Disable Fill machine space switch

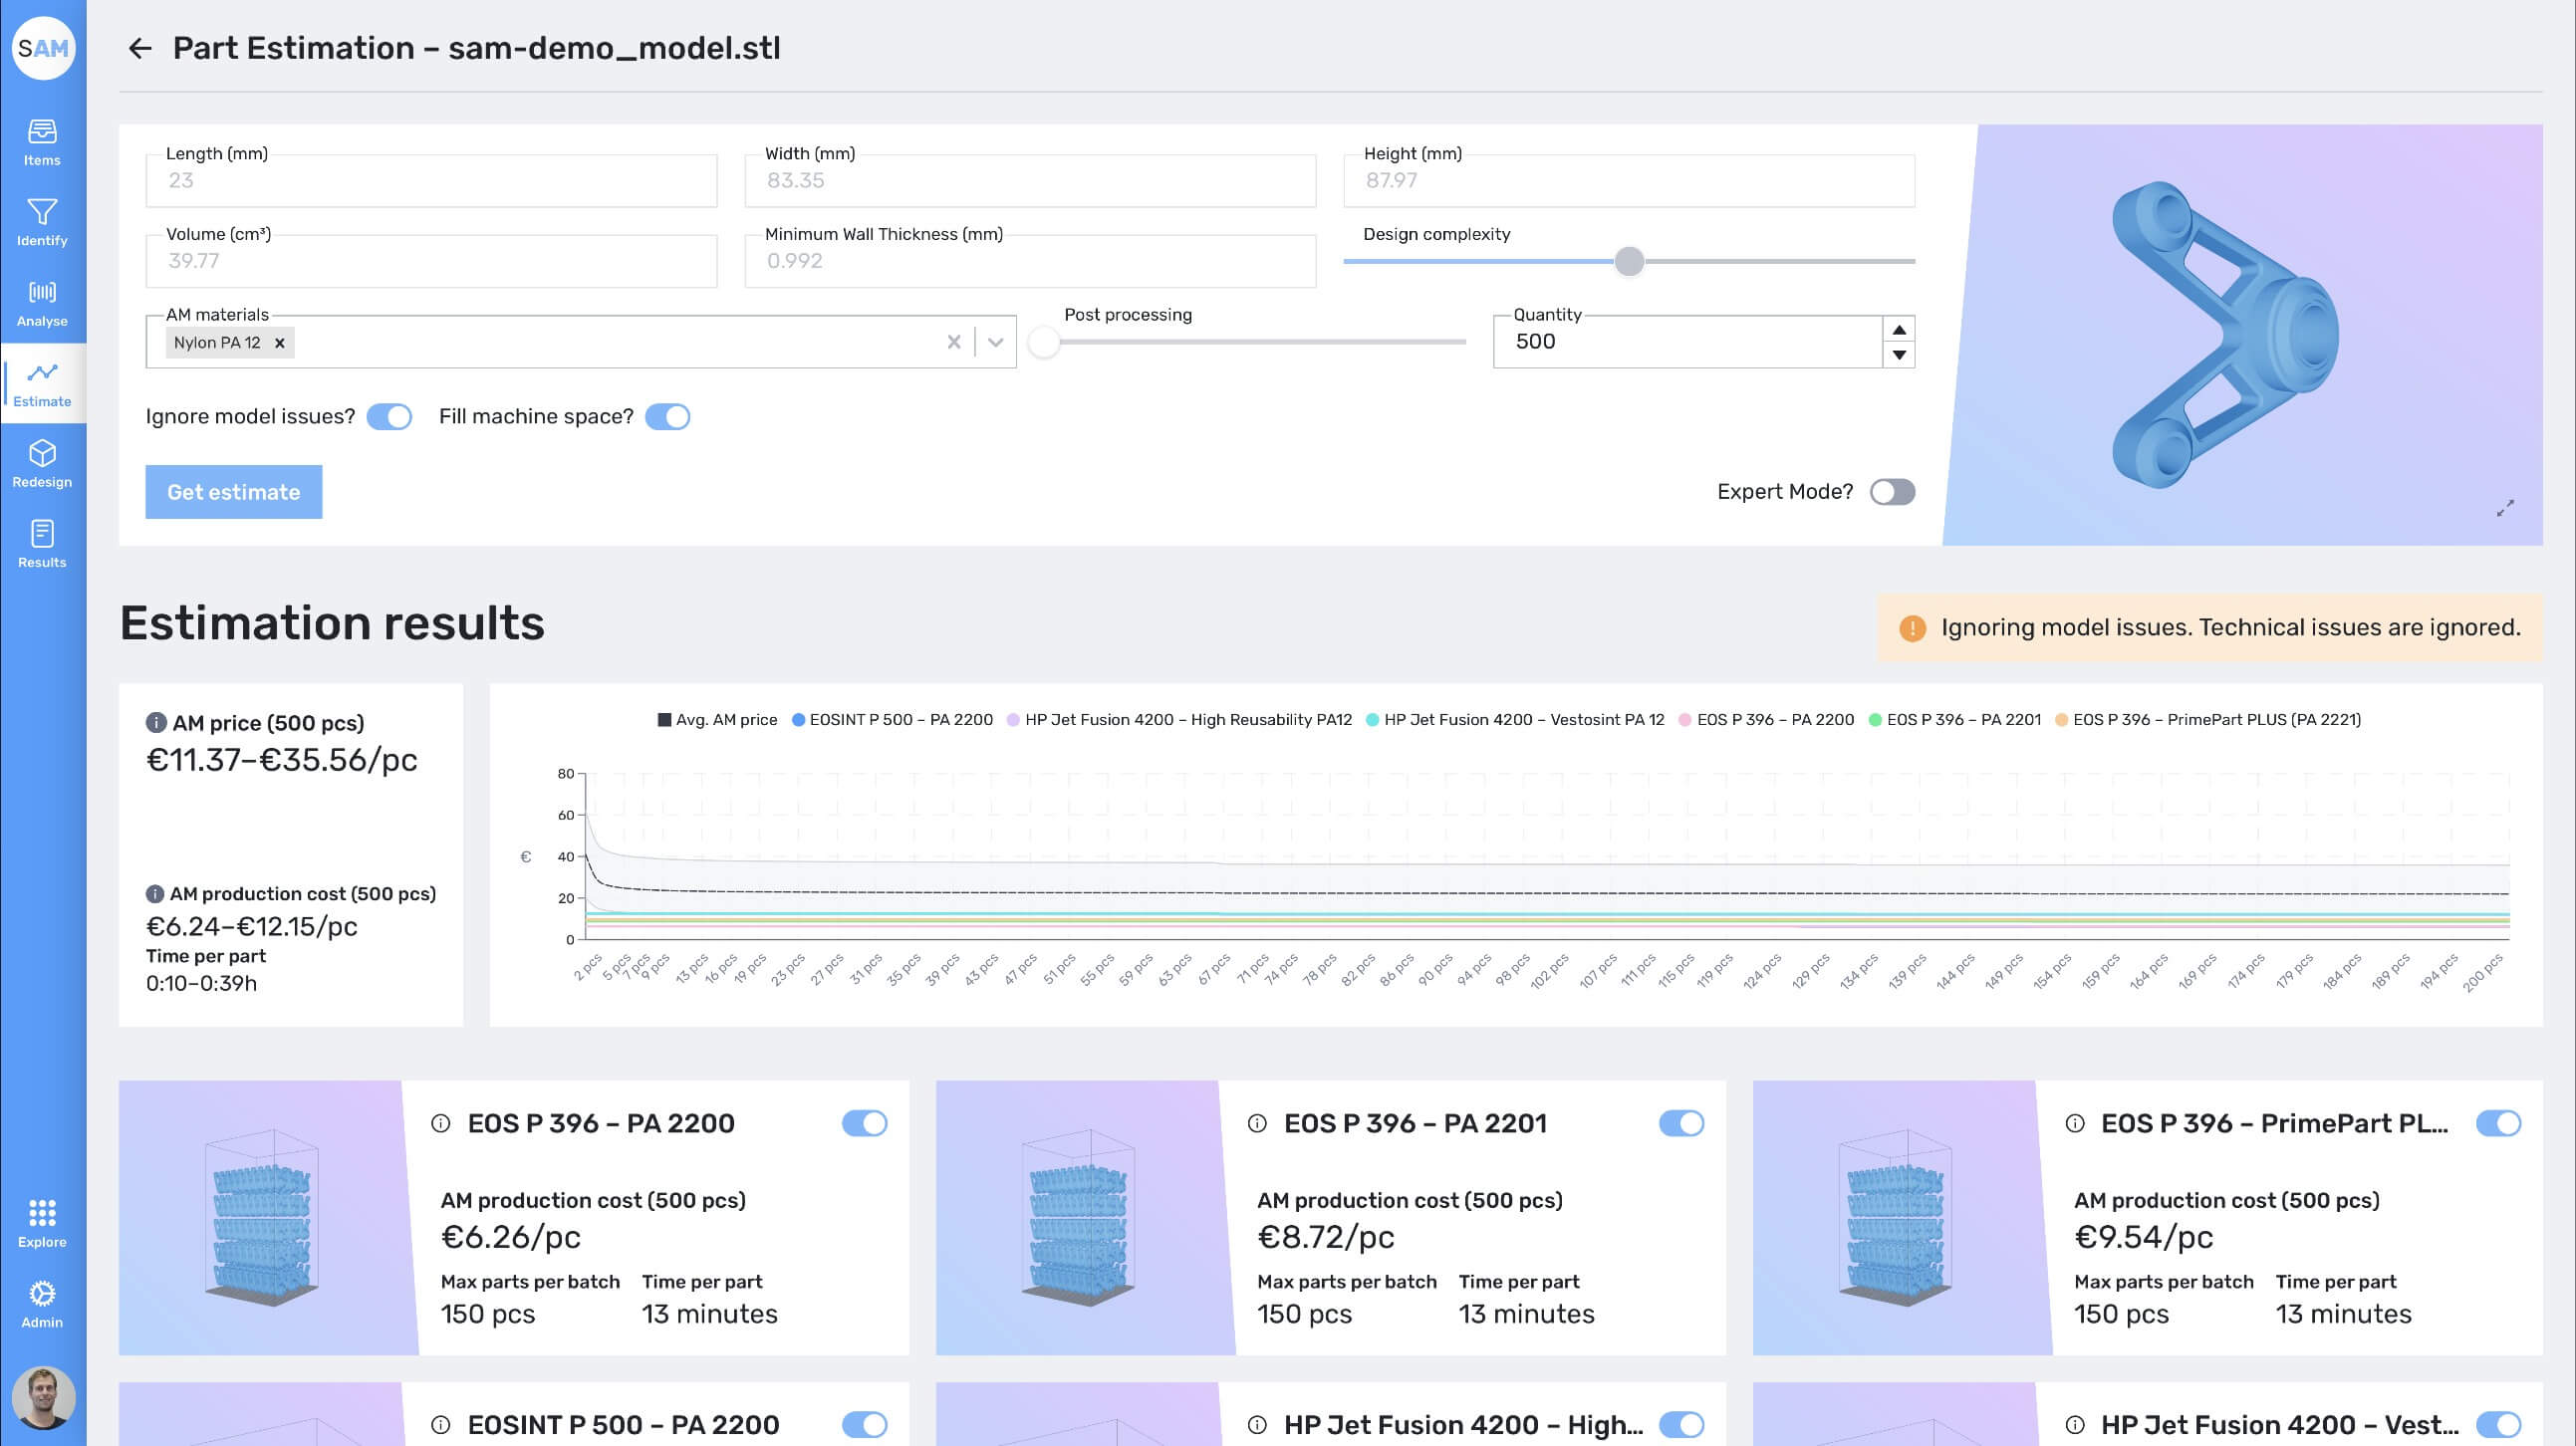(x=667, y=417)
